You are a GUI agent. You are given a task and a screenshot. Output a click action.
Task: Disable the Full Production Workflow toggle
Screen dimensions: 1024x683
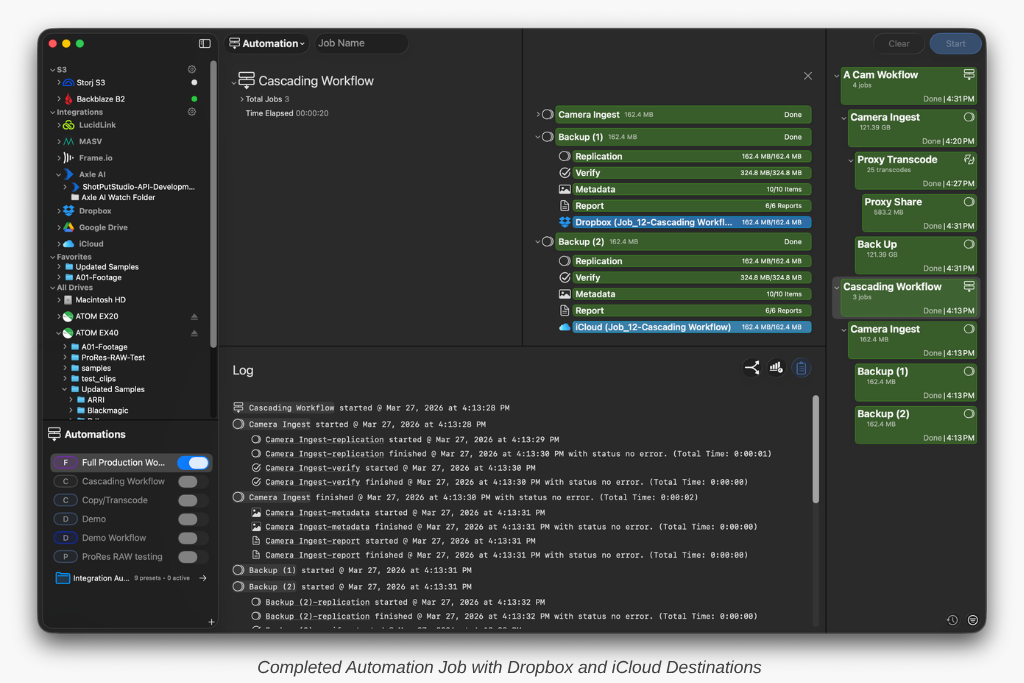[x=193, y=463]
